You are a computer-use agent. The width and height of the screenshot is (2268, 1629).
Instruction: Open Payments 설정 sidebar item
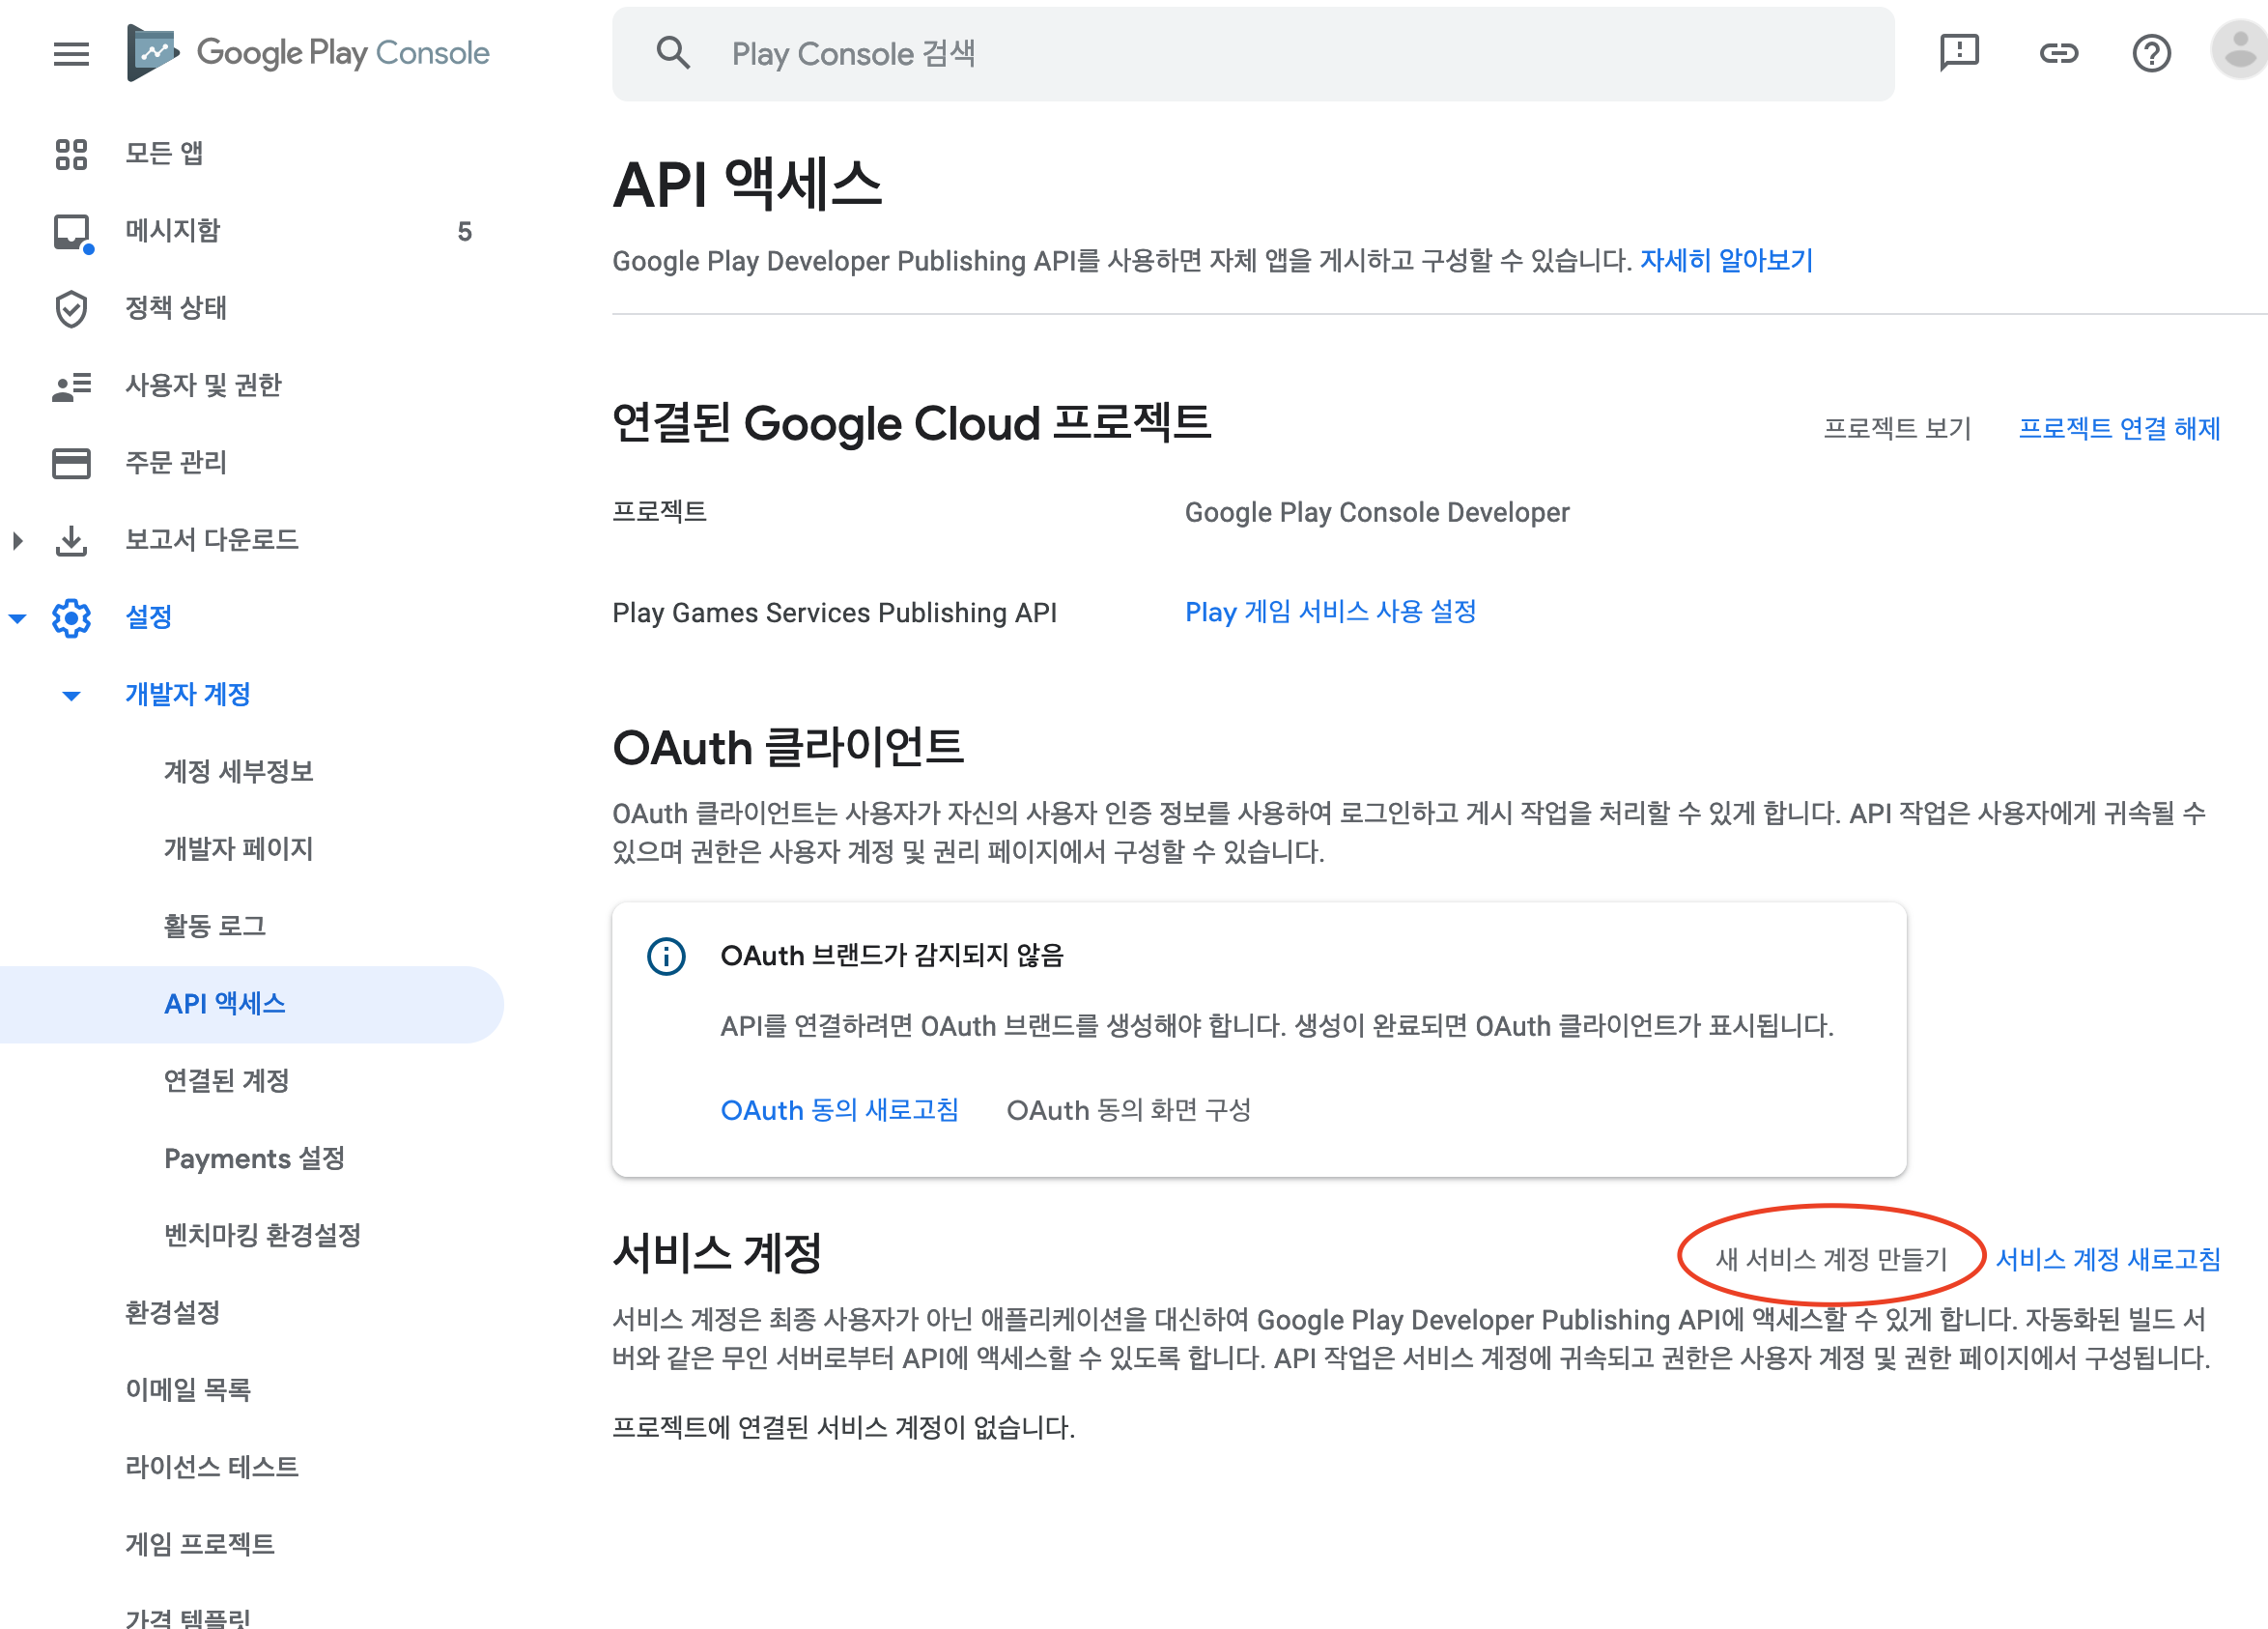254,1158
